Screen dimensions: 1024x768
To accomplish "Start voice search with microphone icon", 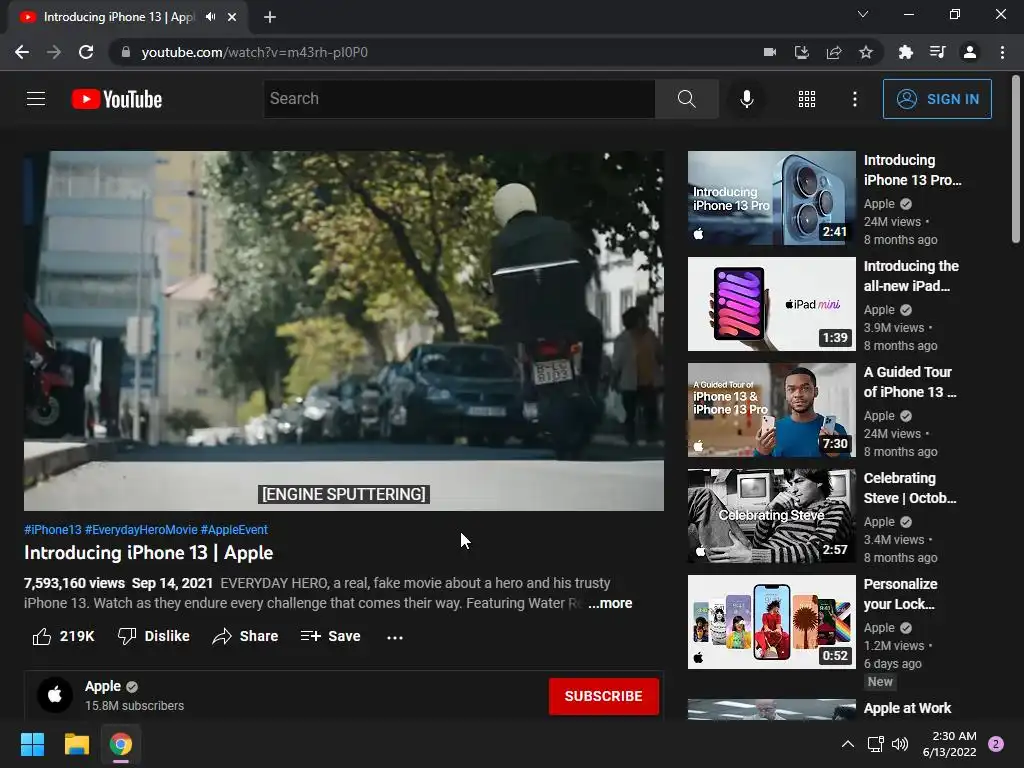I will point(746,99).
